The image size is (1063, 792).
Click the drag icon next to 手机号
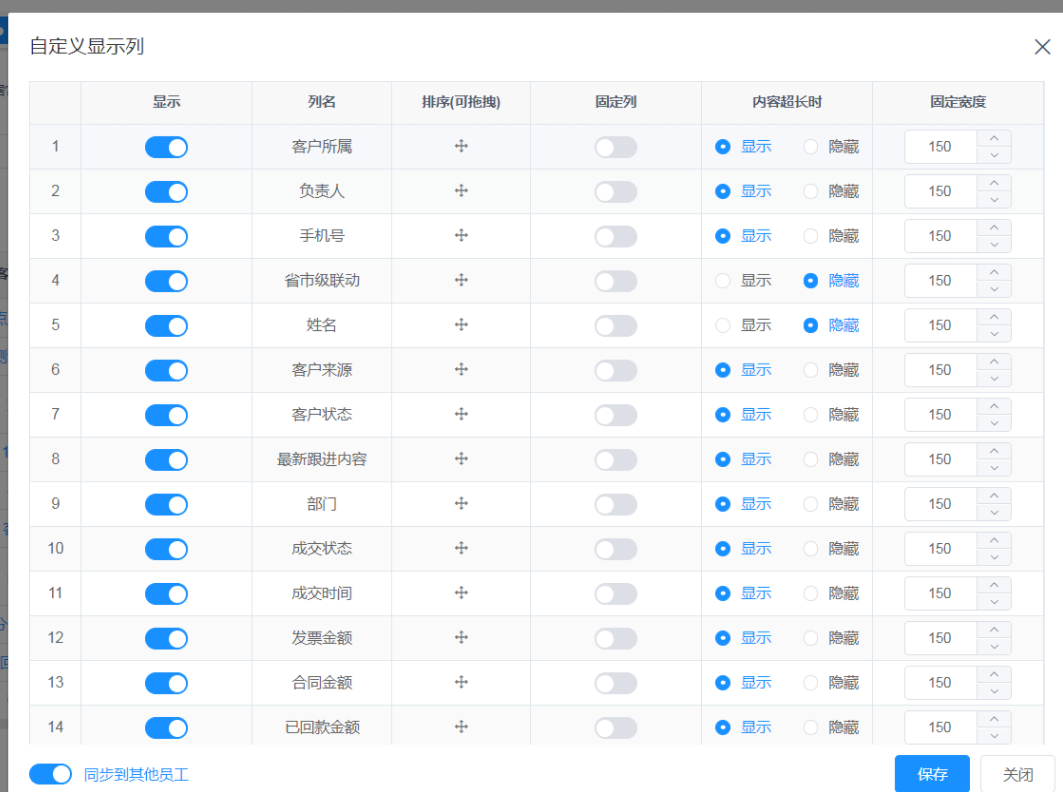coord(460,236)
